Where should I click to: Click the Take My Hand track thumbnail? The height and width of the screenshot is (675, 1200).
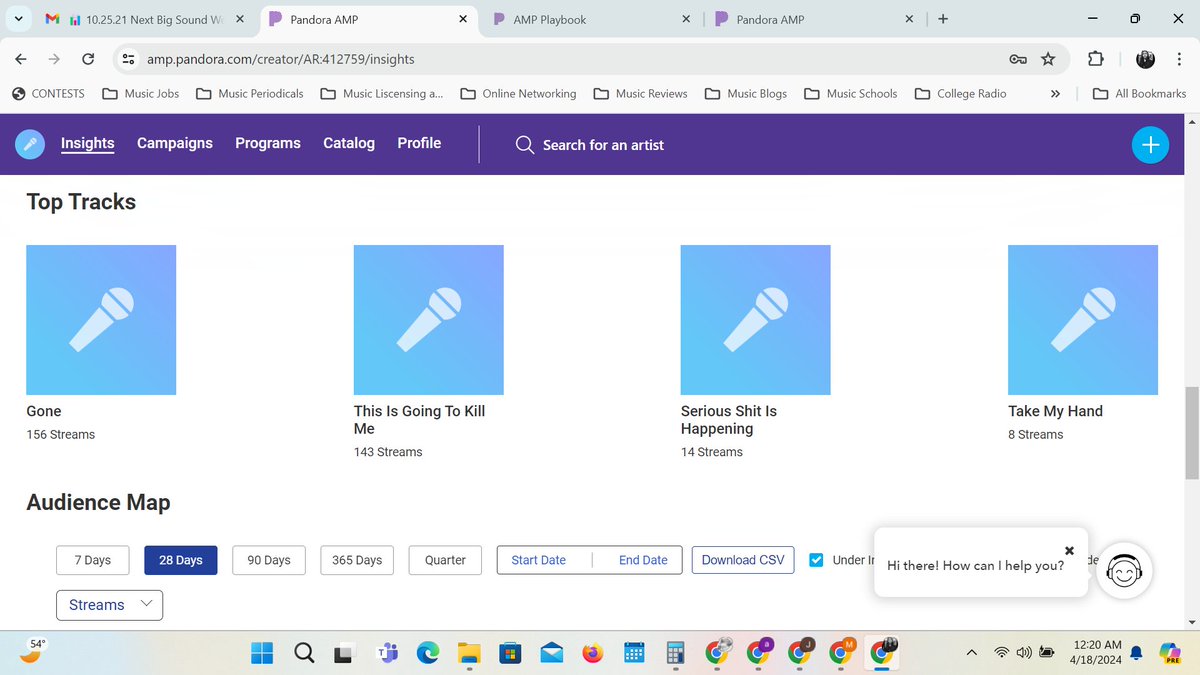(1083, 320)
